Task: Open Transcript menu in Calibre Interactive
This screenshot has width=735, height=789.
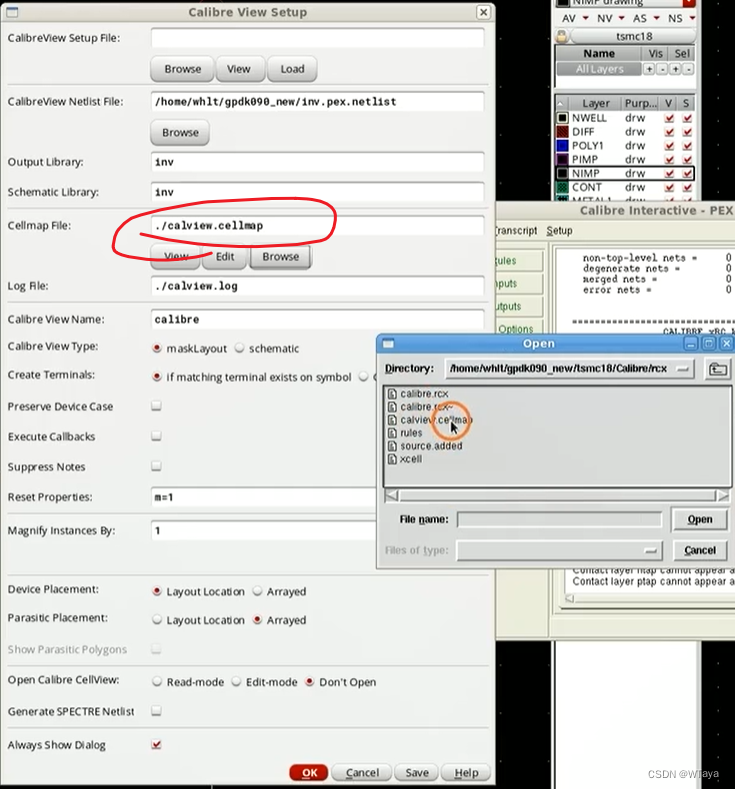Action: [x=516, y=230]
